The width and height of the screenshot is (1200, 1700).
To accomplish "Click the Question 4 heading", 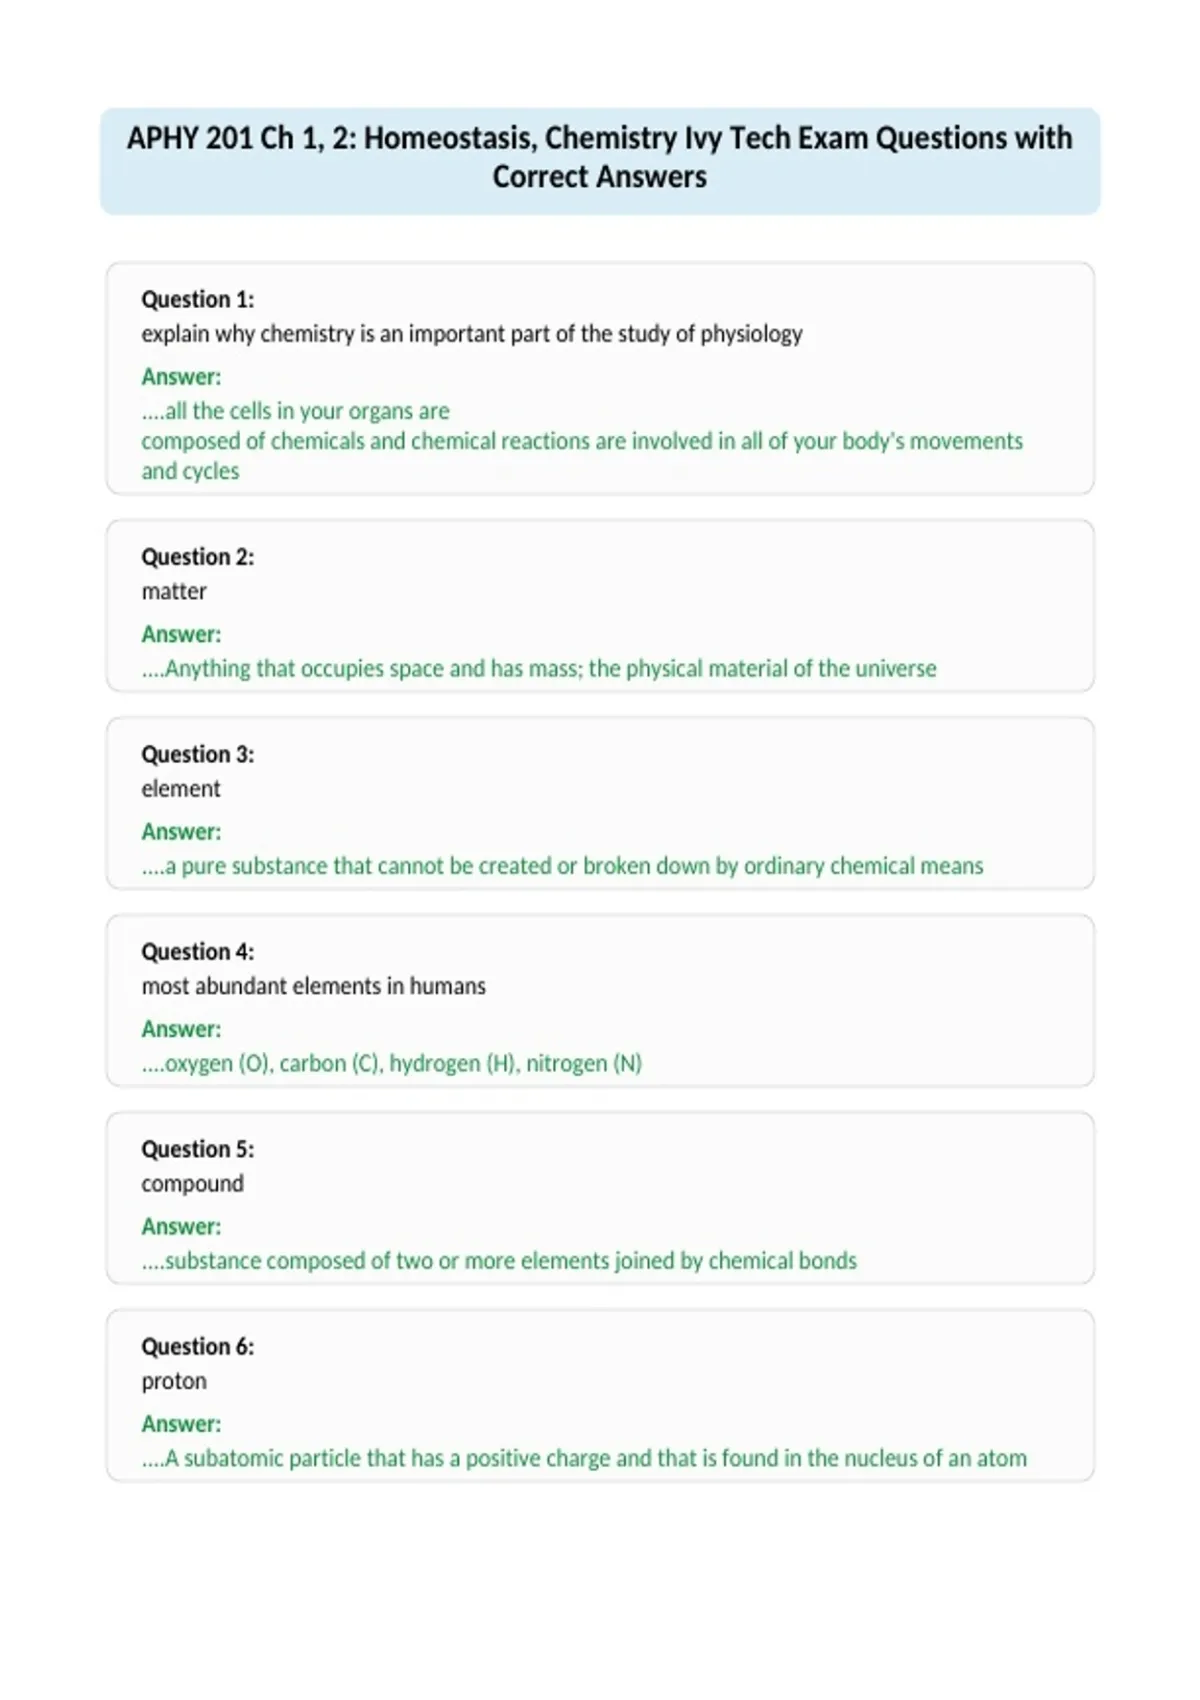I will click(x=198, y=951).
